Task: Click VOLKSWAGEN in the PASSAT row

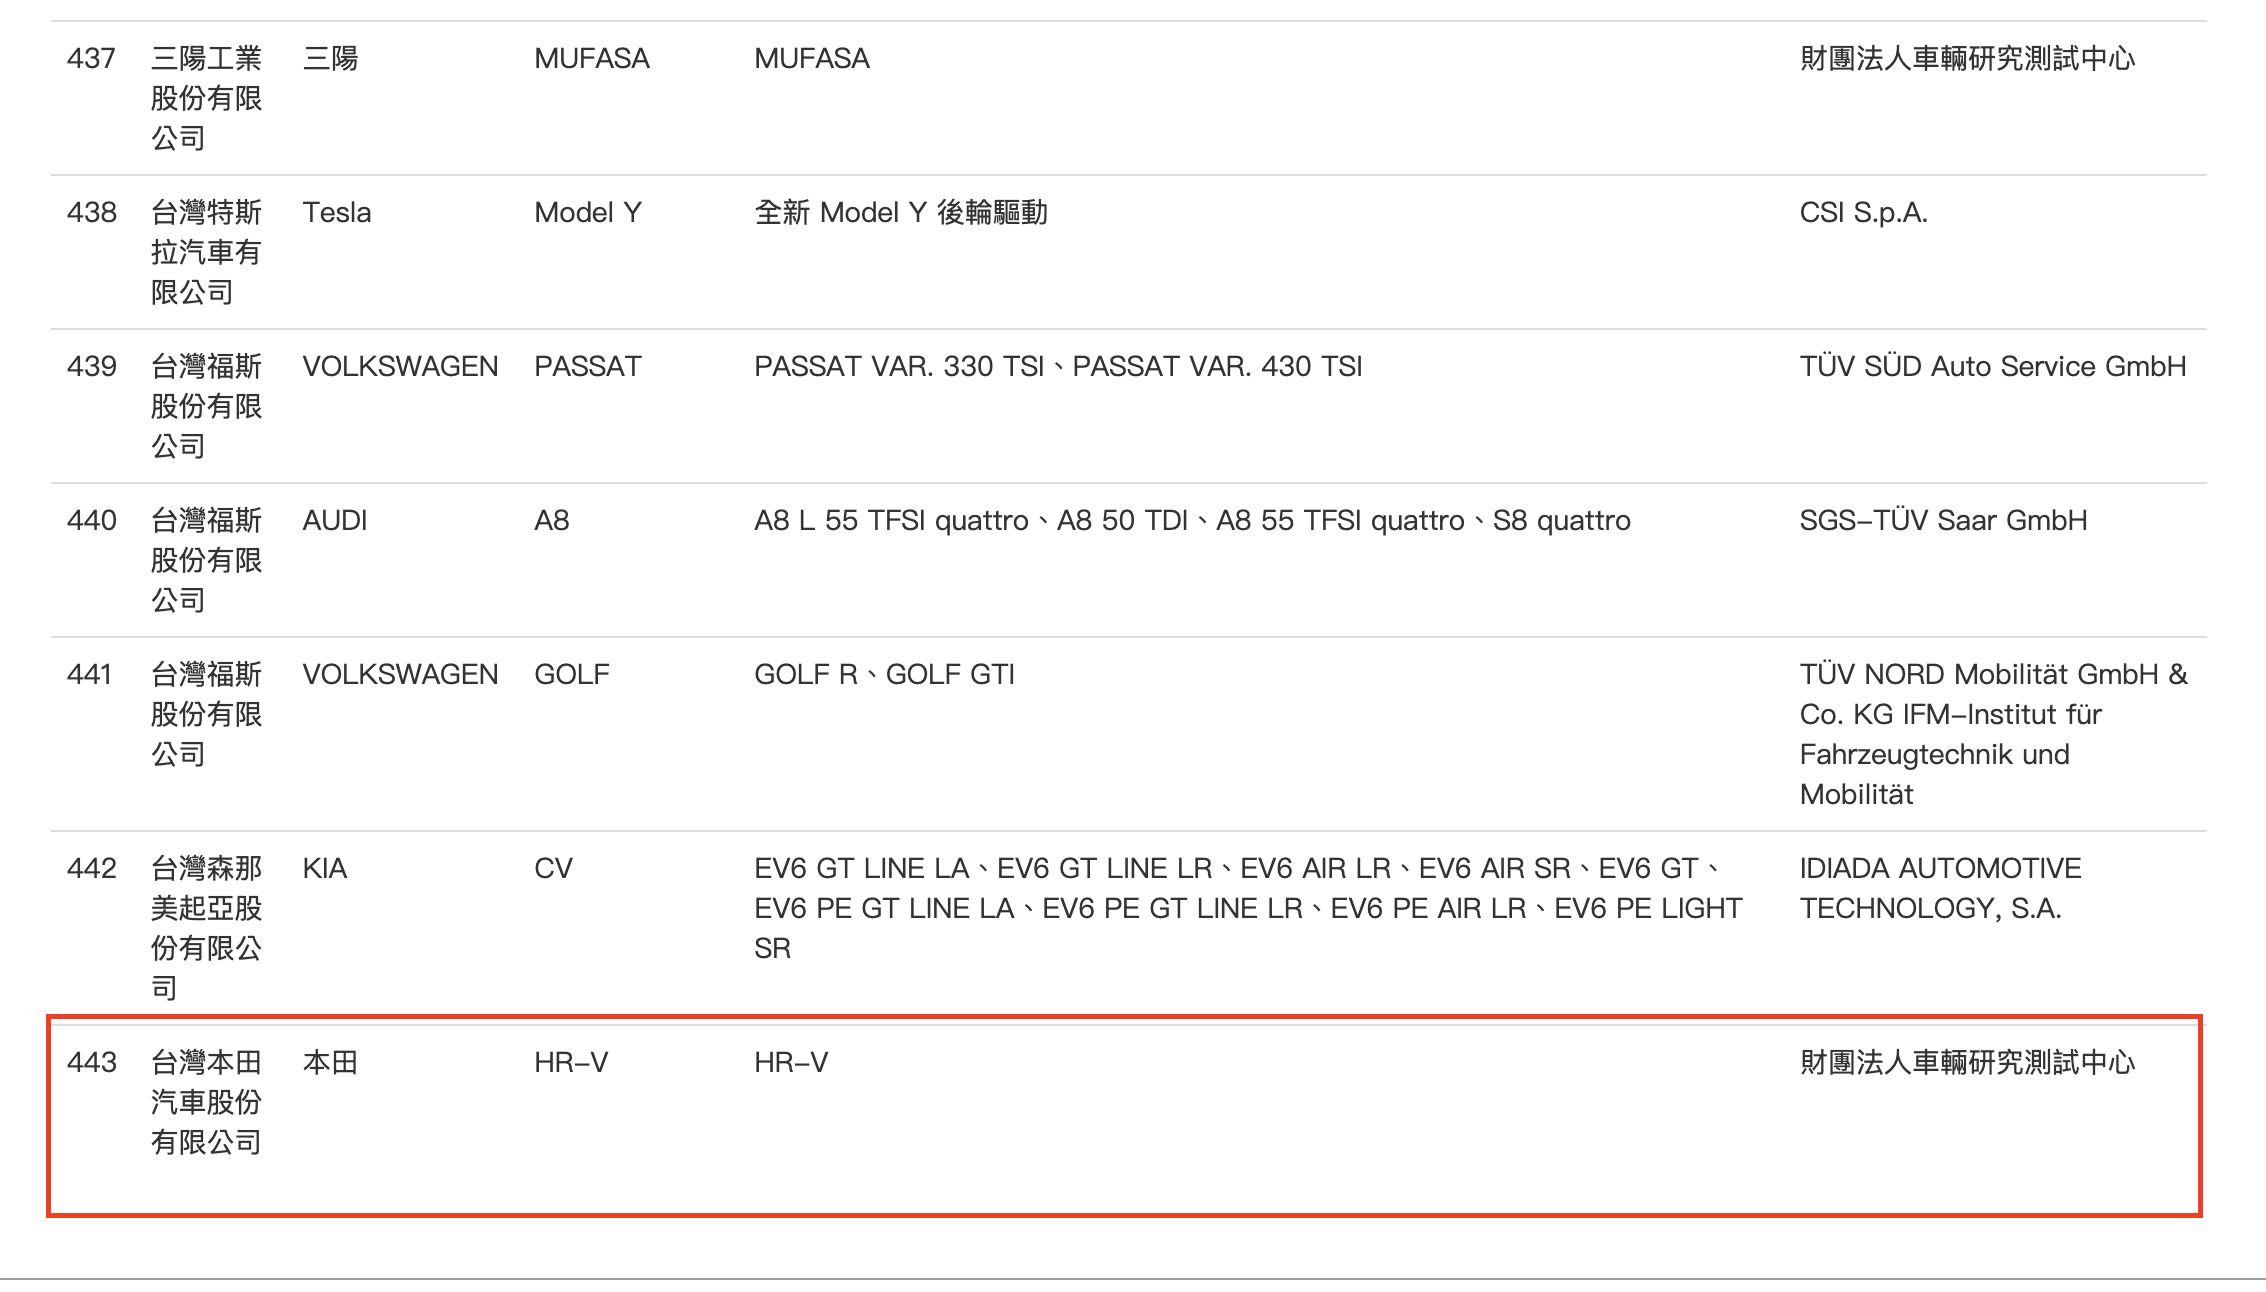Action: click(400, 366)
